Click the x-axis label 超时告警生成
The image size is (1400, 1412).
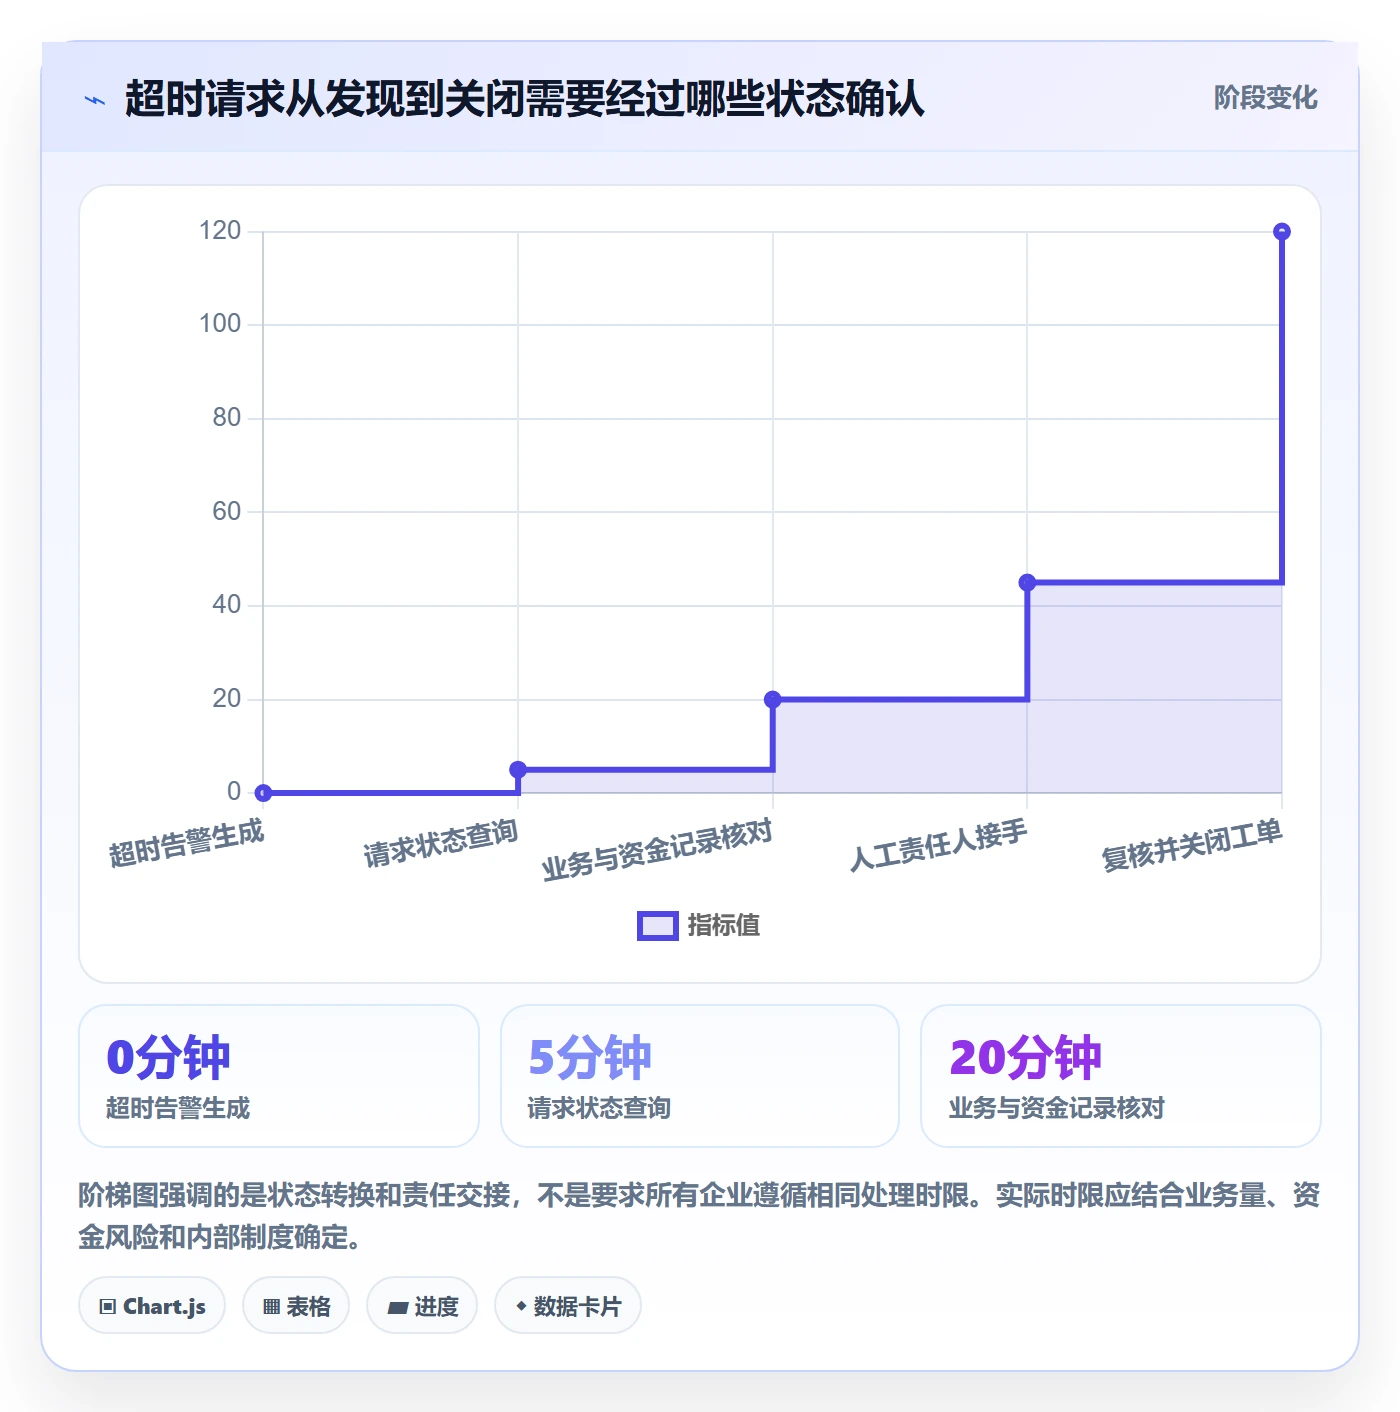coord(186,843)
